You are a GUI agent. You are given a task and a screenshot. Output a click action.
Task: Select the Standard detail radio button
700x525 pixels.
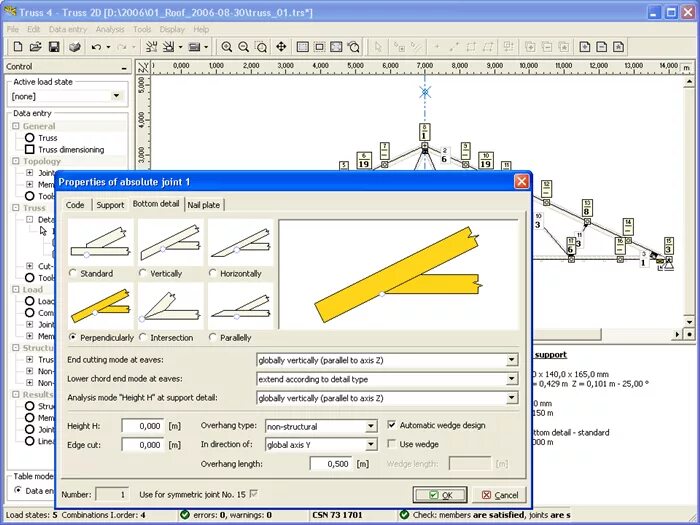coord(73,273)
